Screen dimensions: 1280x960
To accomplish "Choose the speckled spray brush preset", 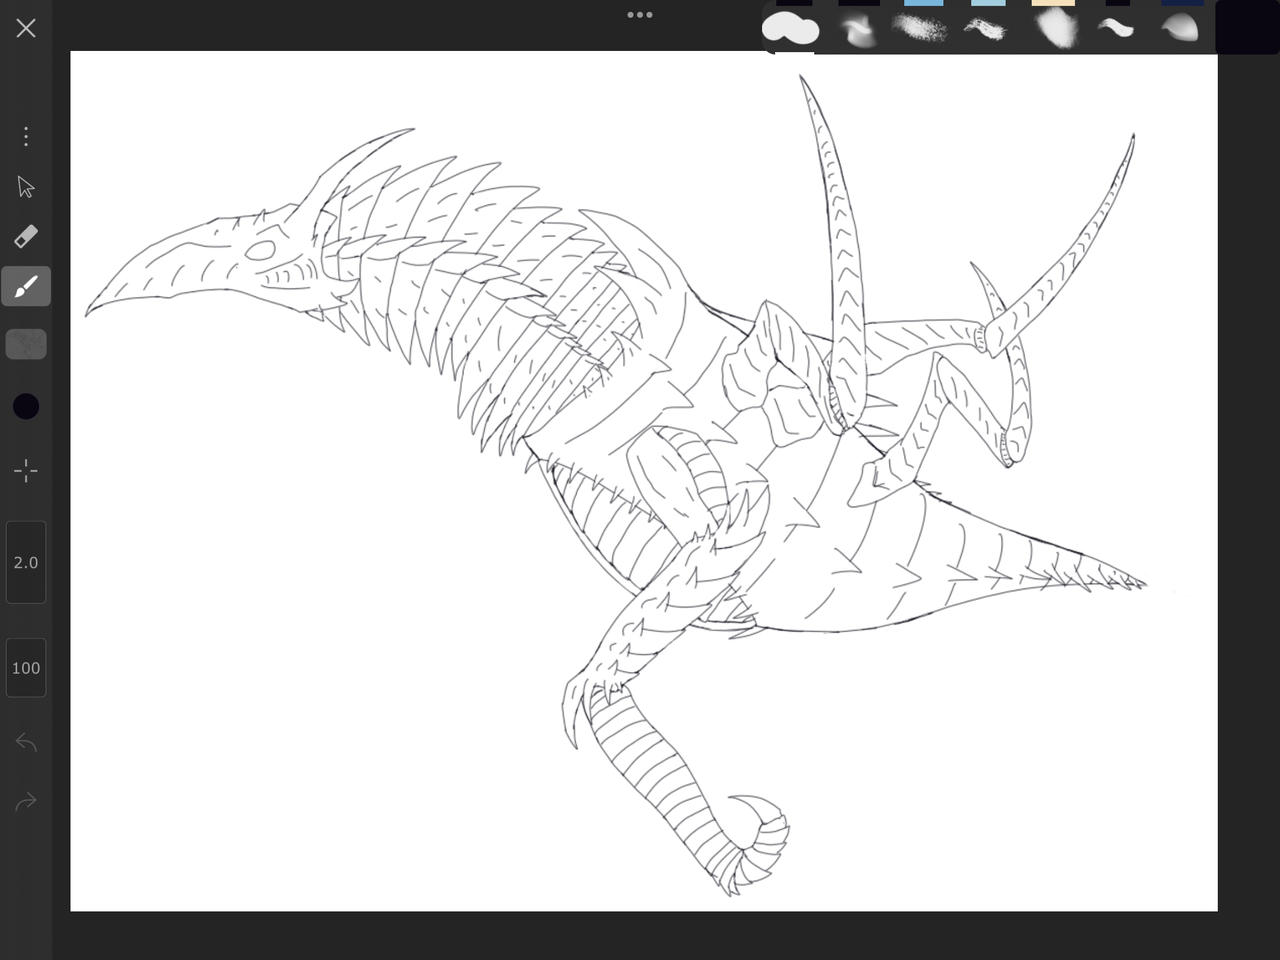I will [x=920, y=28].
